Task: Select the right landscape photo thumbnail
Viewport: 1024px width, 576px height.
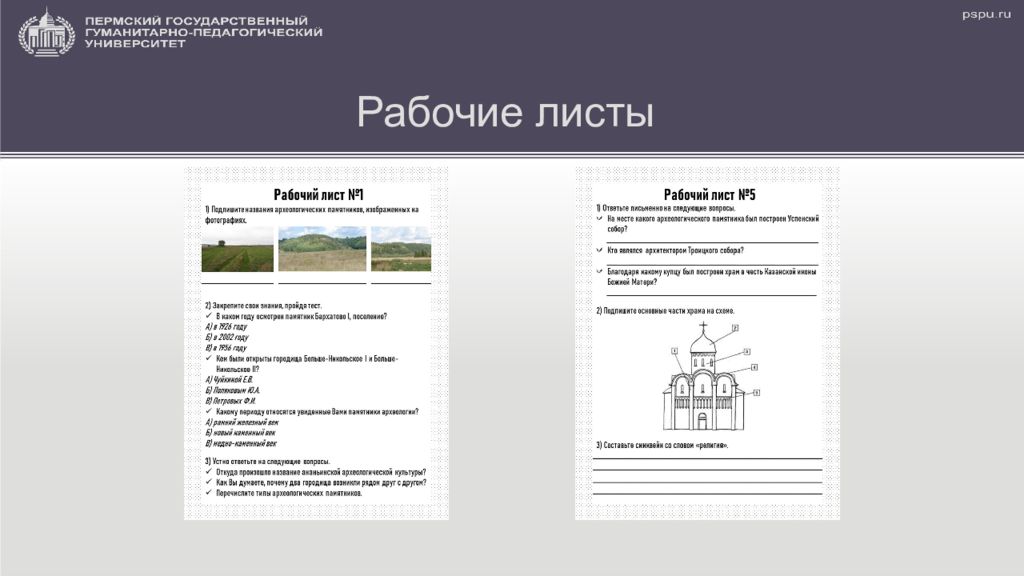Action: [401, 249]
